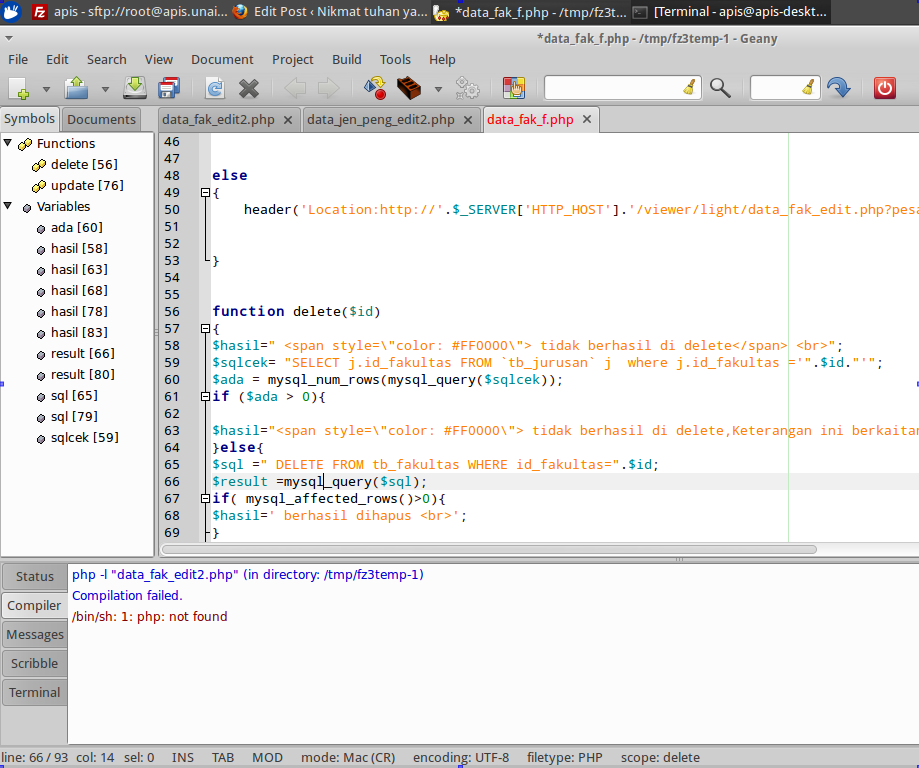The image size is (919, 768).
Task: Switch to data_jen_peng_edit2.php tab
Action: (380, 119)
